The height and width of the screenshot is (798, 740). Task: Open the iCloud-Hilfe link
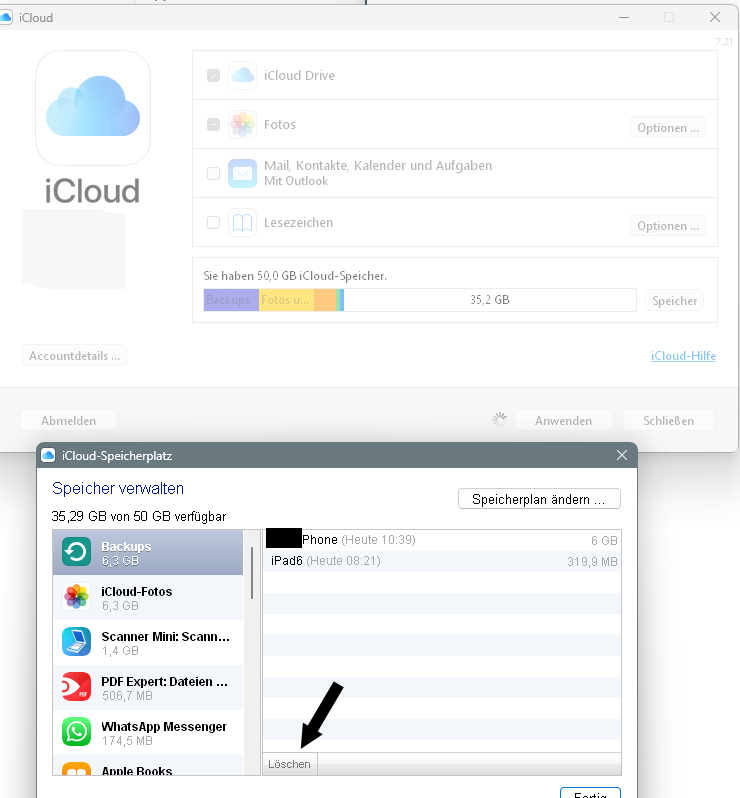tap(683, 356)
